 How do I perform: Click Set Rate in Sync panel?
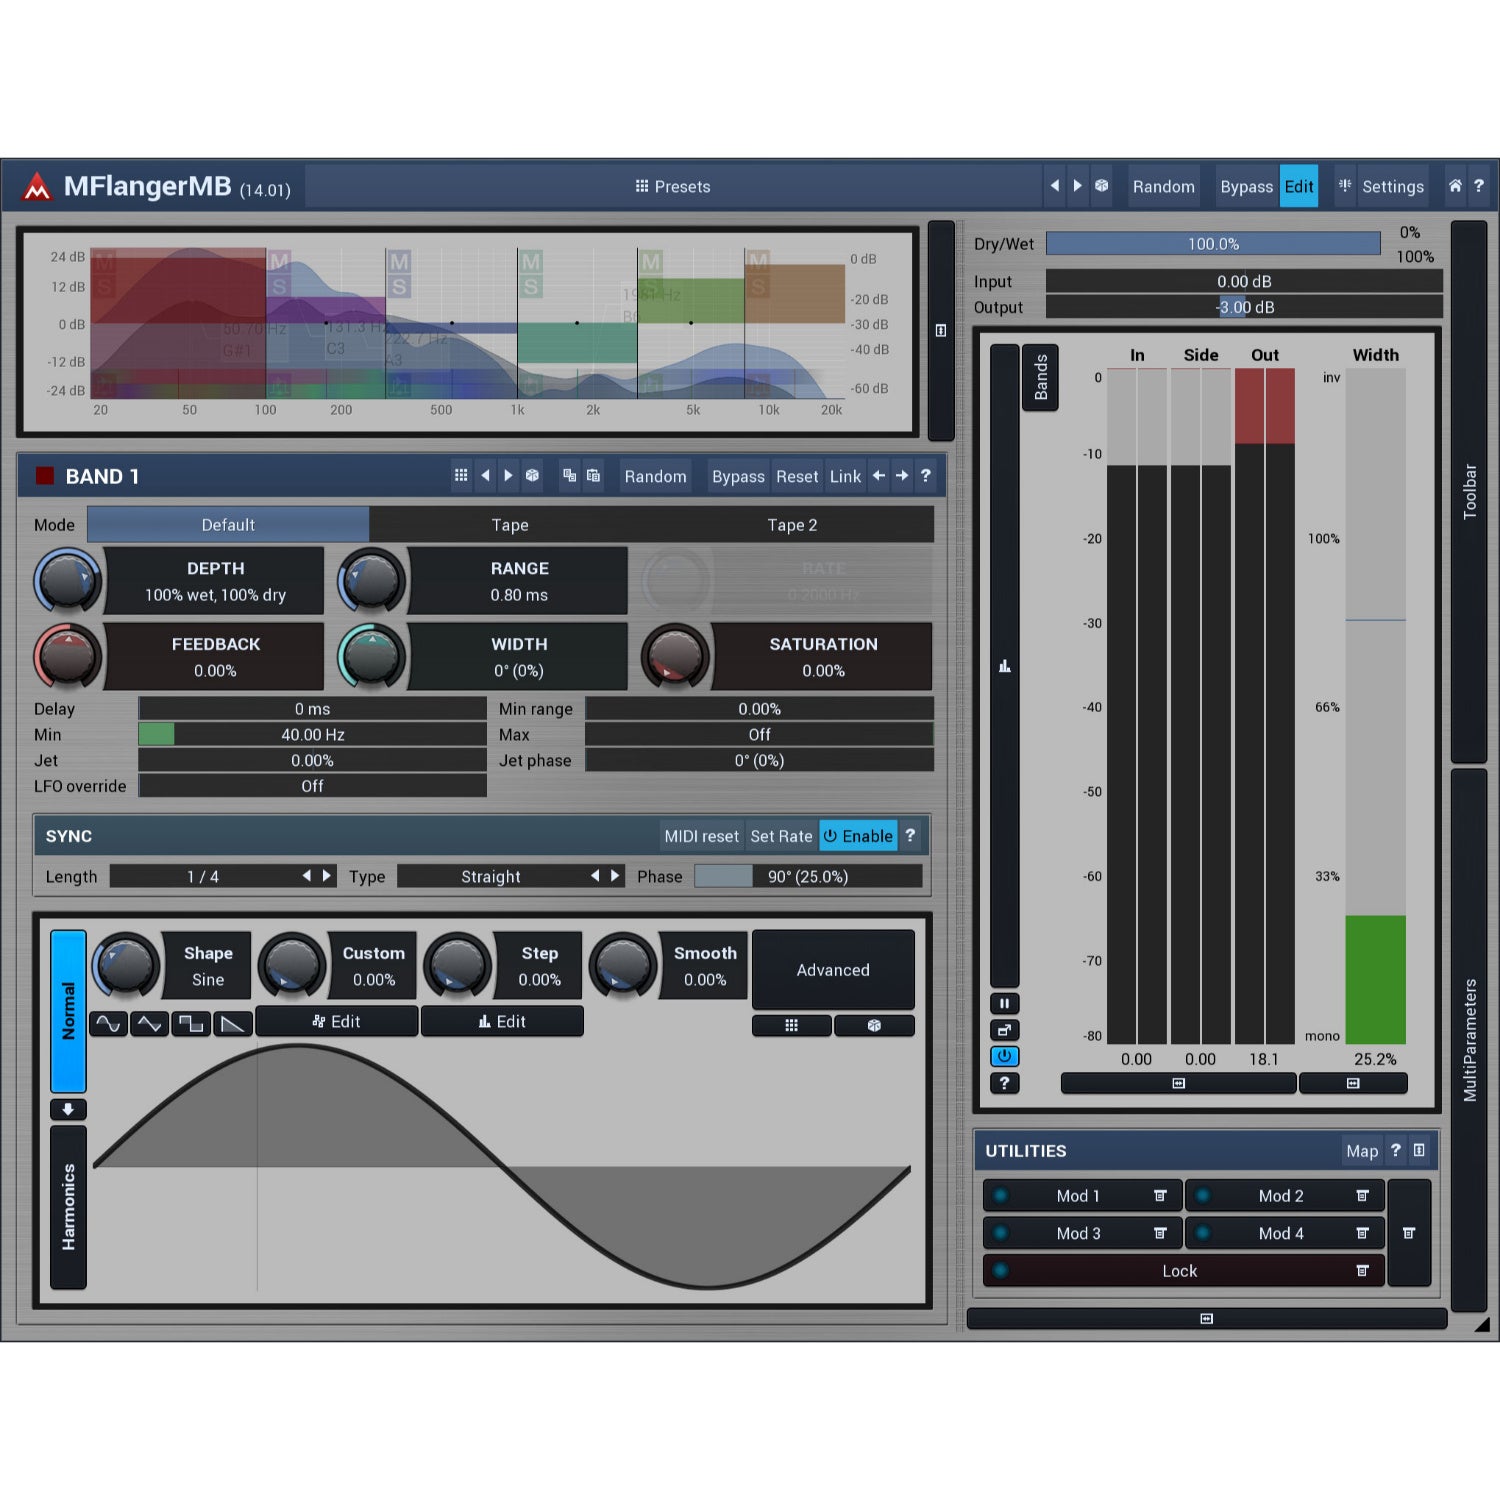coord(781,836)
